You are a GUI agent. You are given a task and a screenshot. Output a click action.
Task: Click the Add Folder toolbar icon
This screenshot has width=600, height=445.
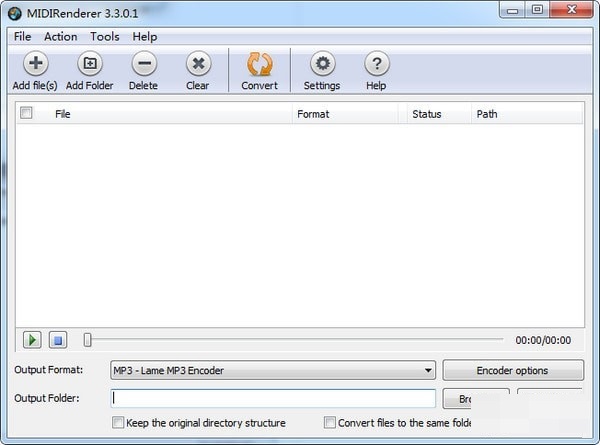click(x=89, y=64)
